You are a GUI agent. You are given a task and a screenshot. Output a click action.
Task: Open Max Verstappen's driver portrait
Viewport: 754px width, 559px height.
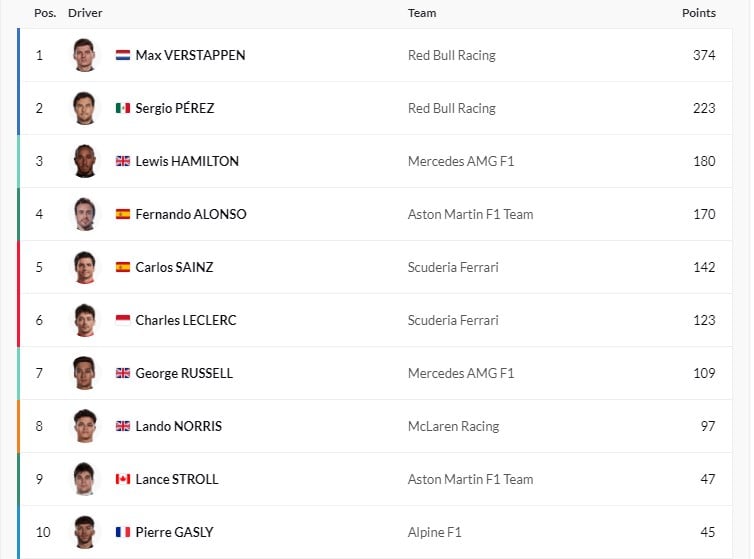click(x=85, y=55)
